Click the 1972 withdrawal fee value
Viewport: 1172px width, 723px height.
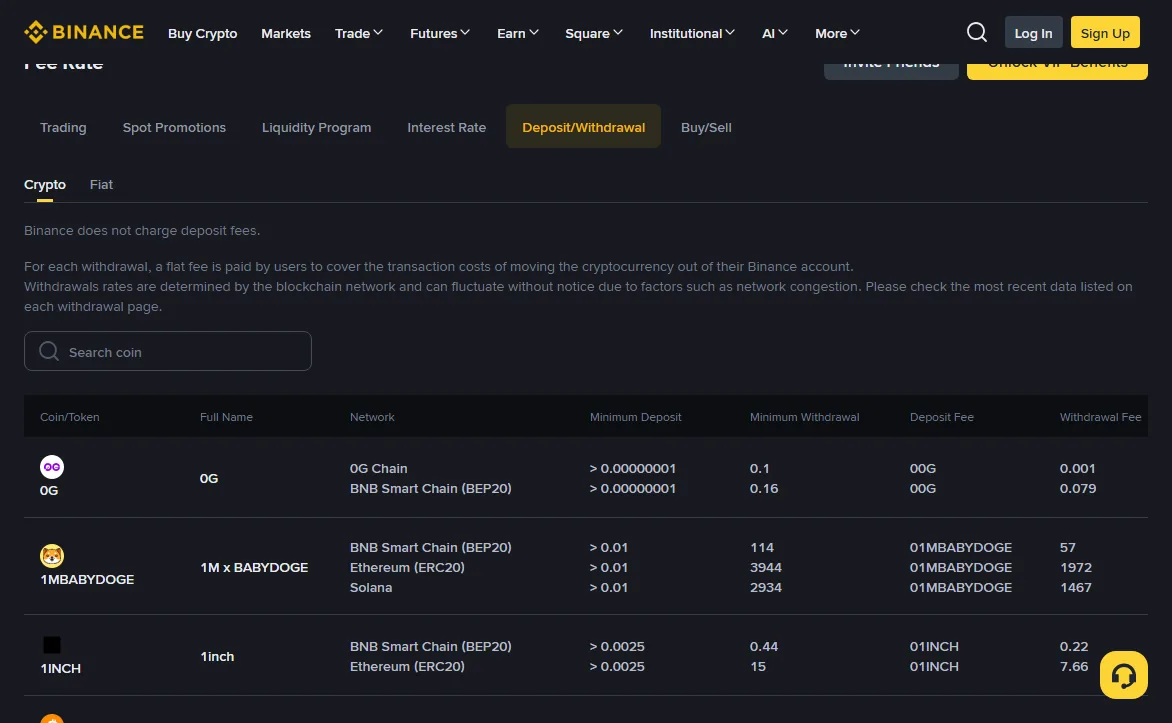[x=1076, y=567]
